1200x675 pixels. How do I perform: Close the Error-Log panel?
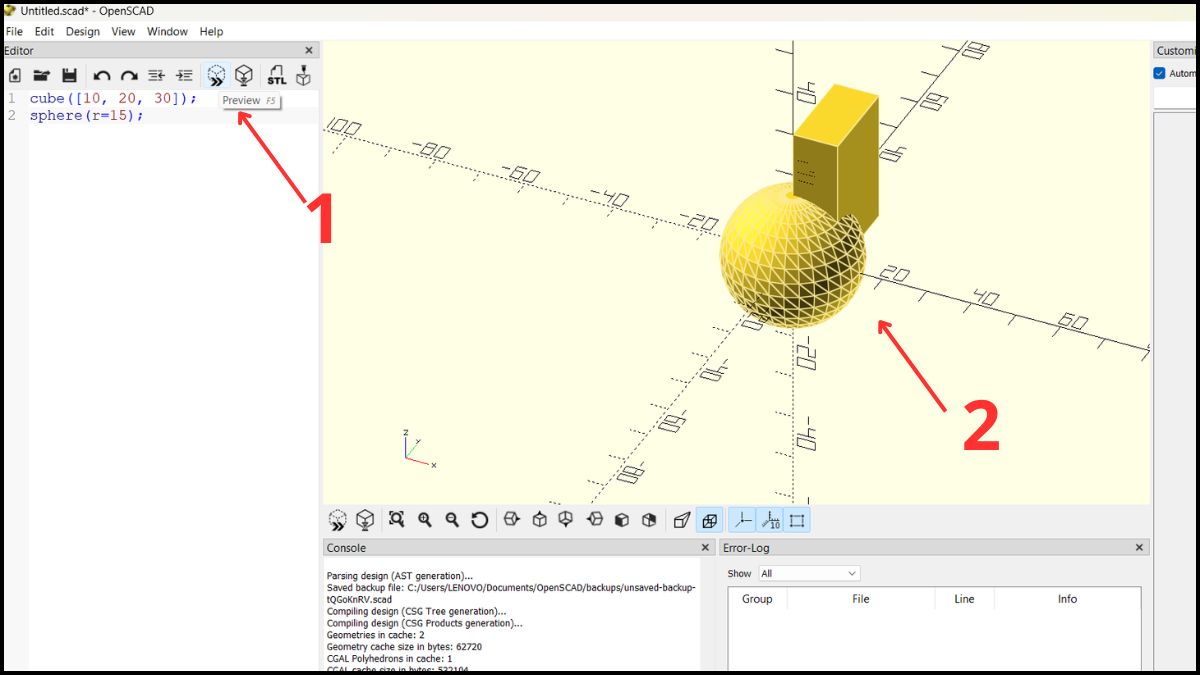[x=1139, y=548]
